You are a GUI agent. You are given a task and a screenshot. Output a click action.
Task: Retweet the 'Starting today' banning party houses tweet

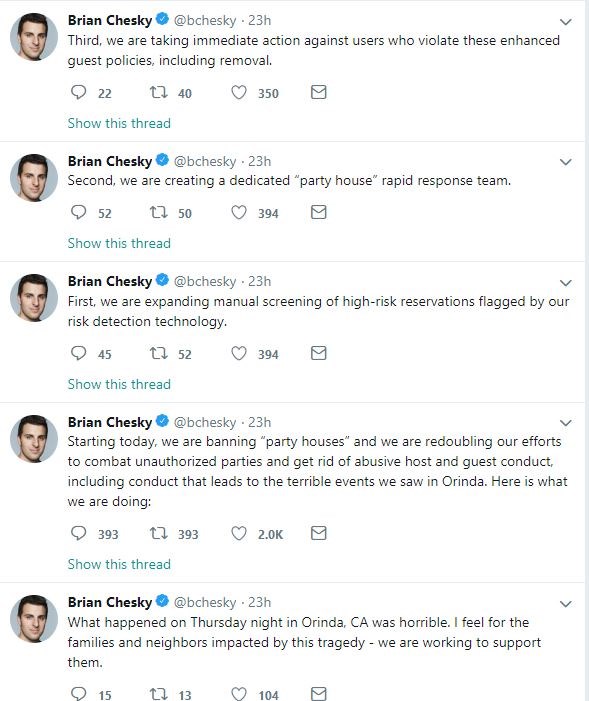click(x=158, y=533)
